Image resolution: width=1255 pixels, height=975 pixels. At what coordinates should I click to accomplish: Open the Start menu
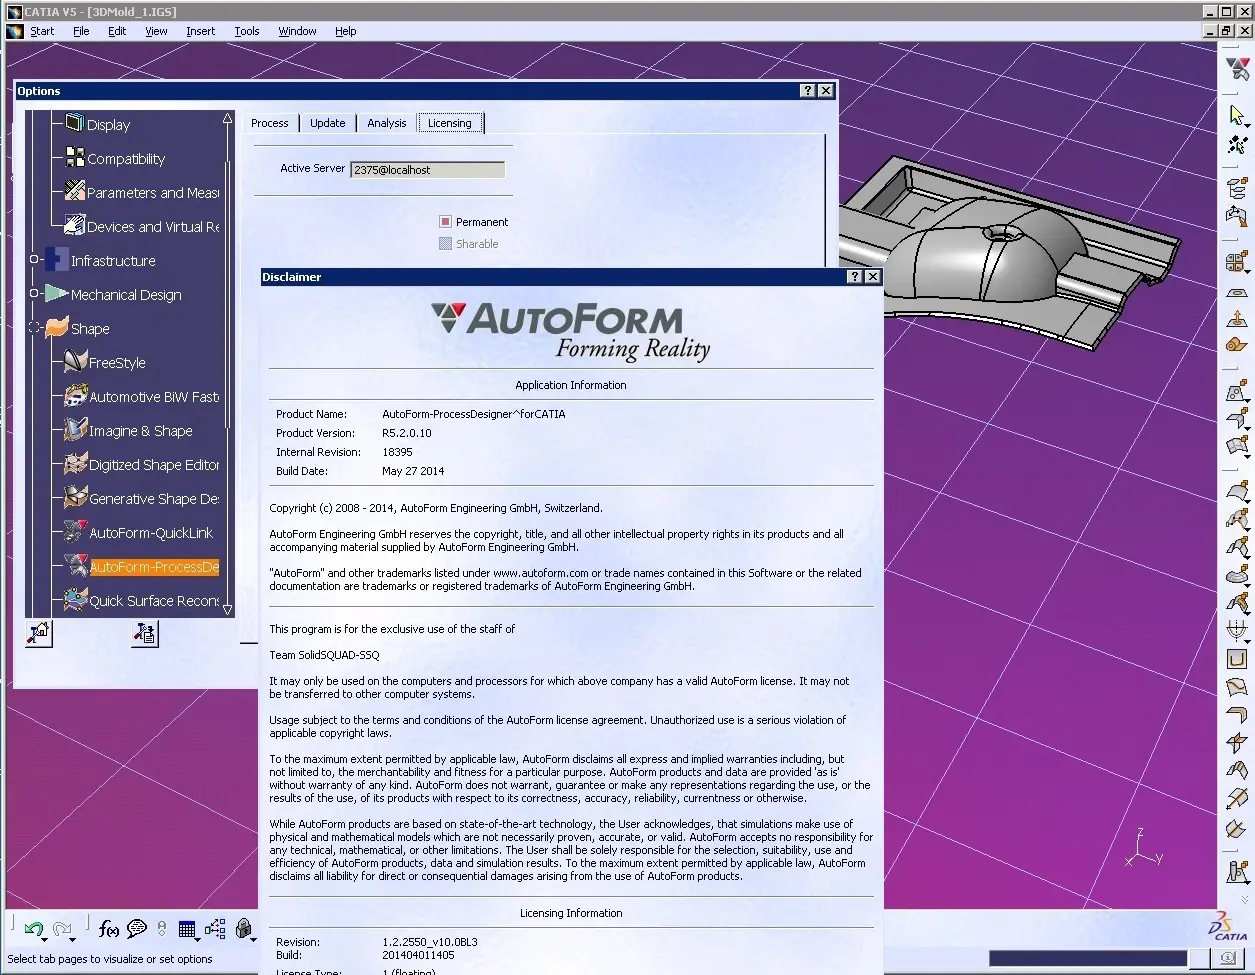pos(42,31)
